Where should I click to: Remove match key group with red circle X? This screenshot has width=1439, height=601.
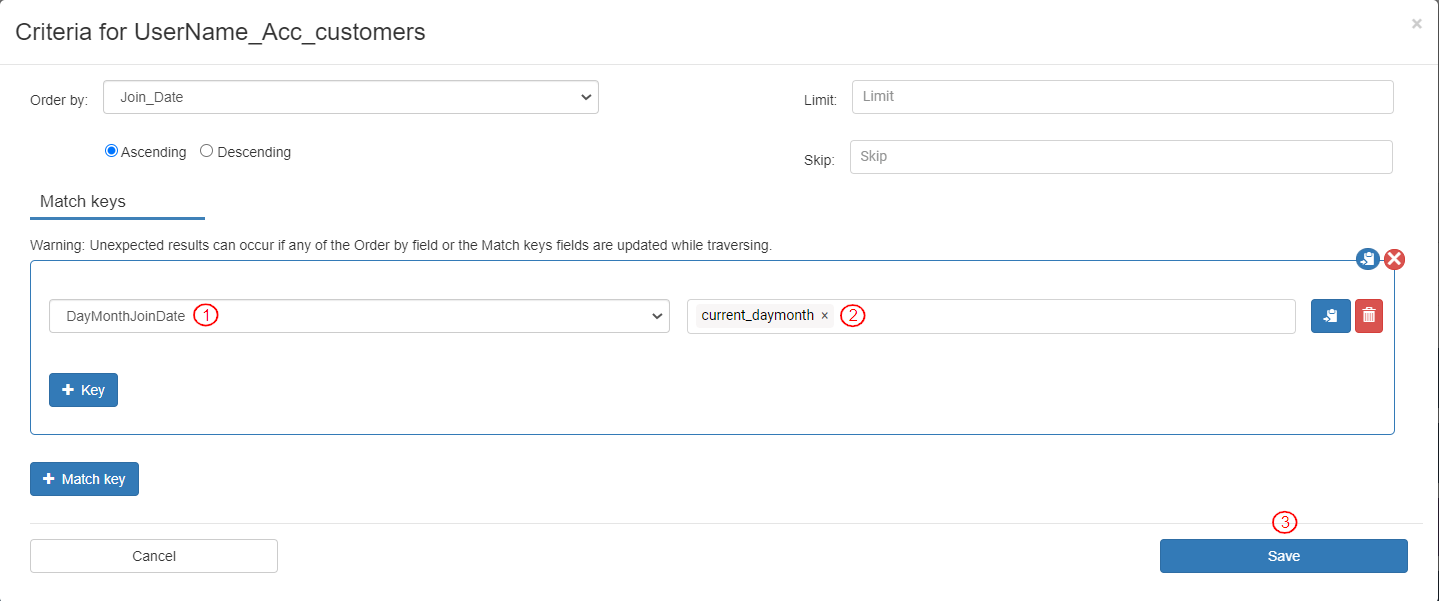[x=1394, y=259]
